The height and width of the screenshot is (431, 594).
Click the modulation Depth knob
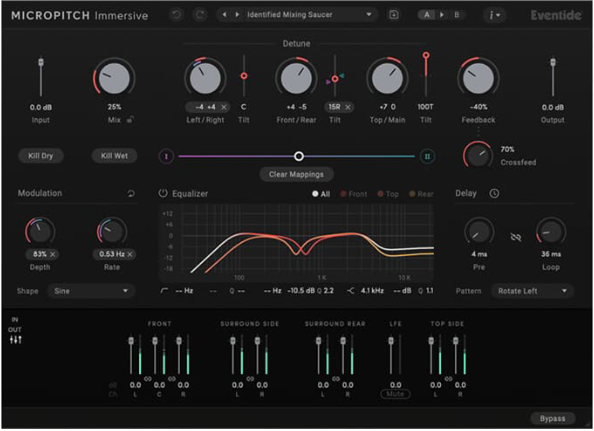point(40,231)
